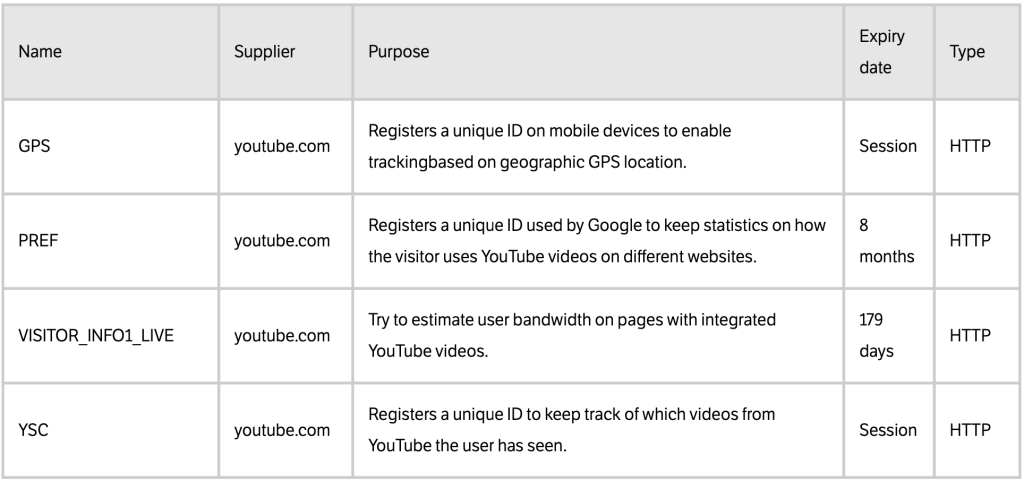Viewport: 1024px width, 481px height.
Task: Click the HTTP type in YSC row
Action: click(970, 431)
